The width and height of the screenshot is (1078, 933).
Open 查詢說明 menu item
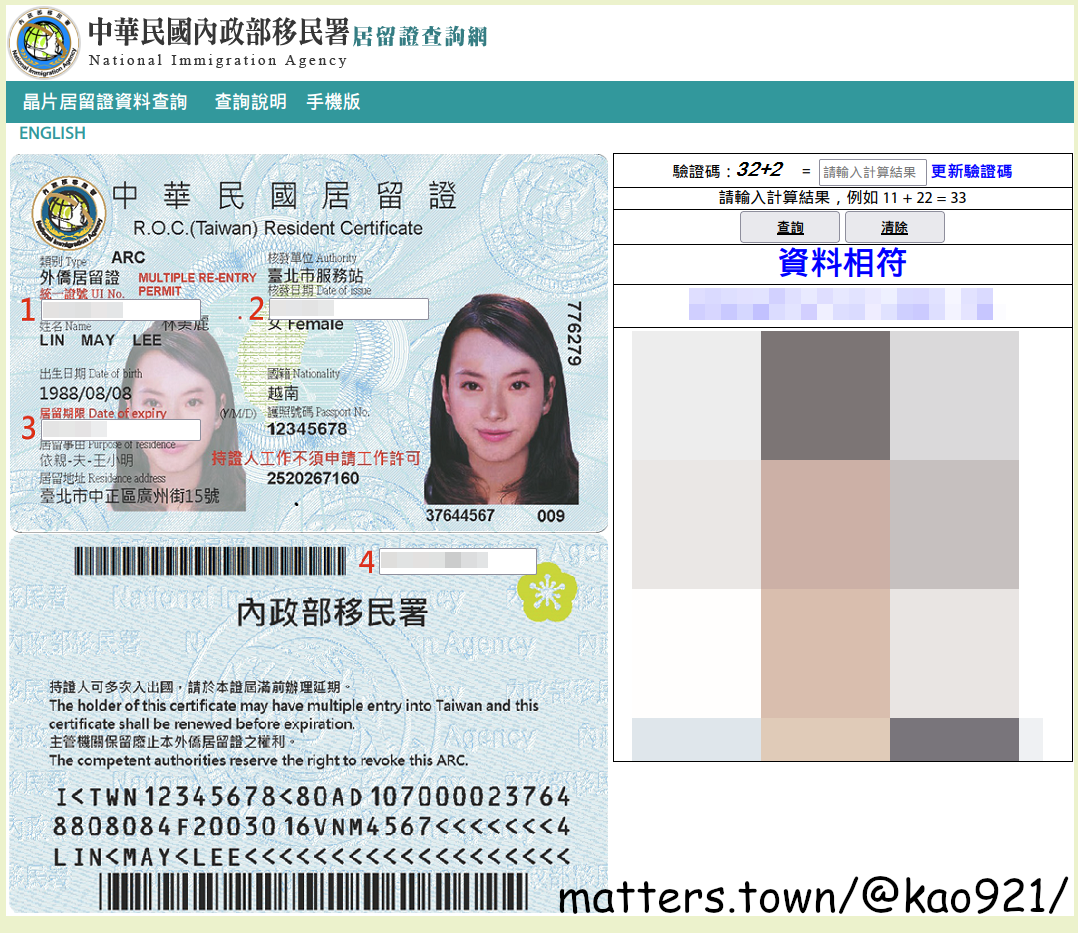[250, 102]
